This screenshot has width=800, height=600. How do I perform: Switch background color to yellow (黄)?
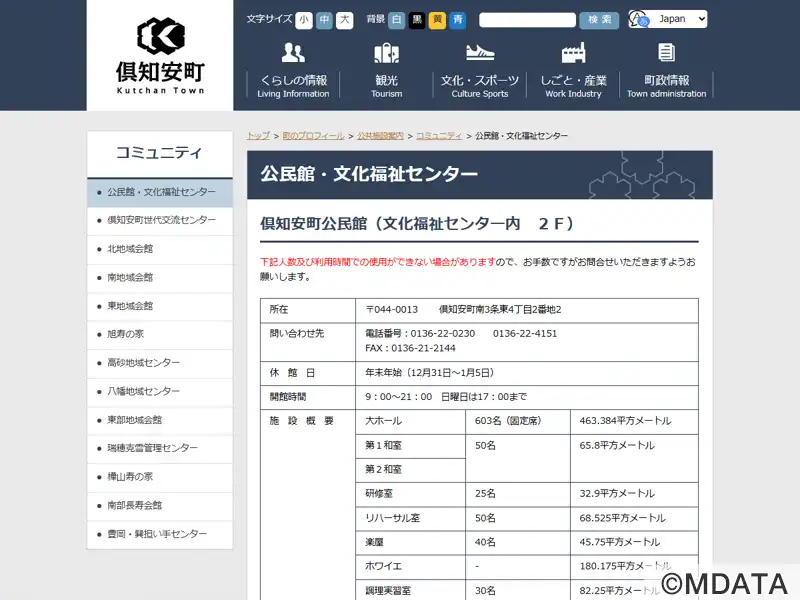437,20
